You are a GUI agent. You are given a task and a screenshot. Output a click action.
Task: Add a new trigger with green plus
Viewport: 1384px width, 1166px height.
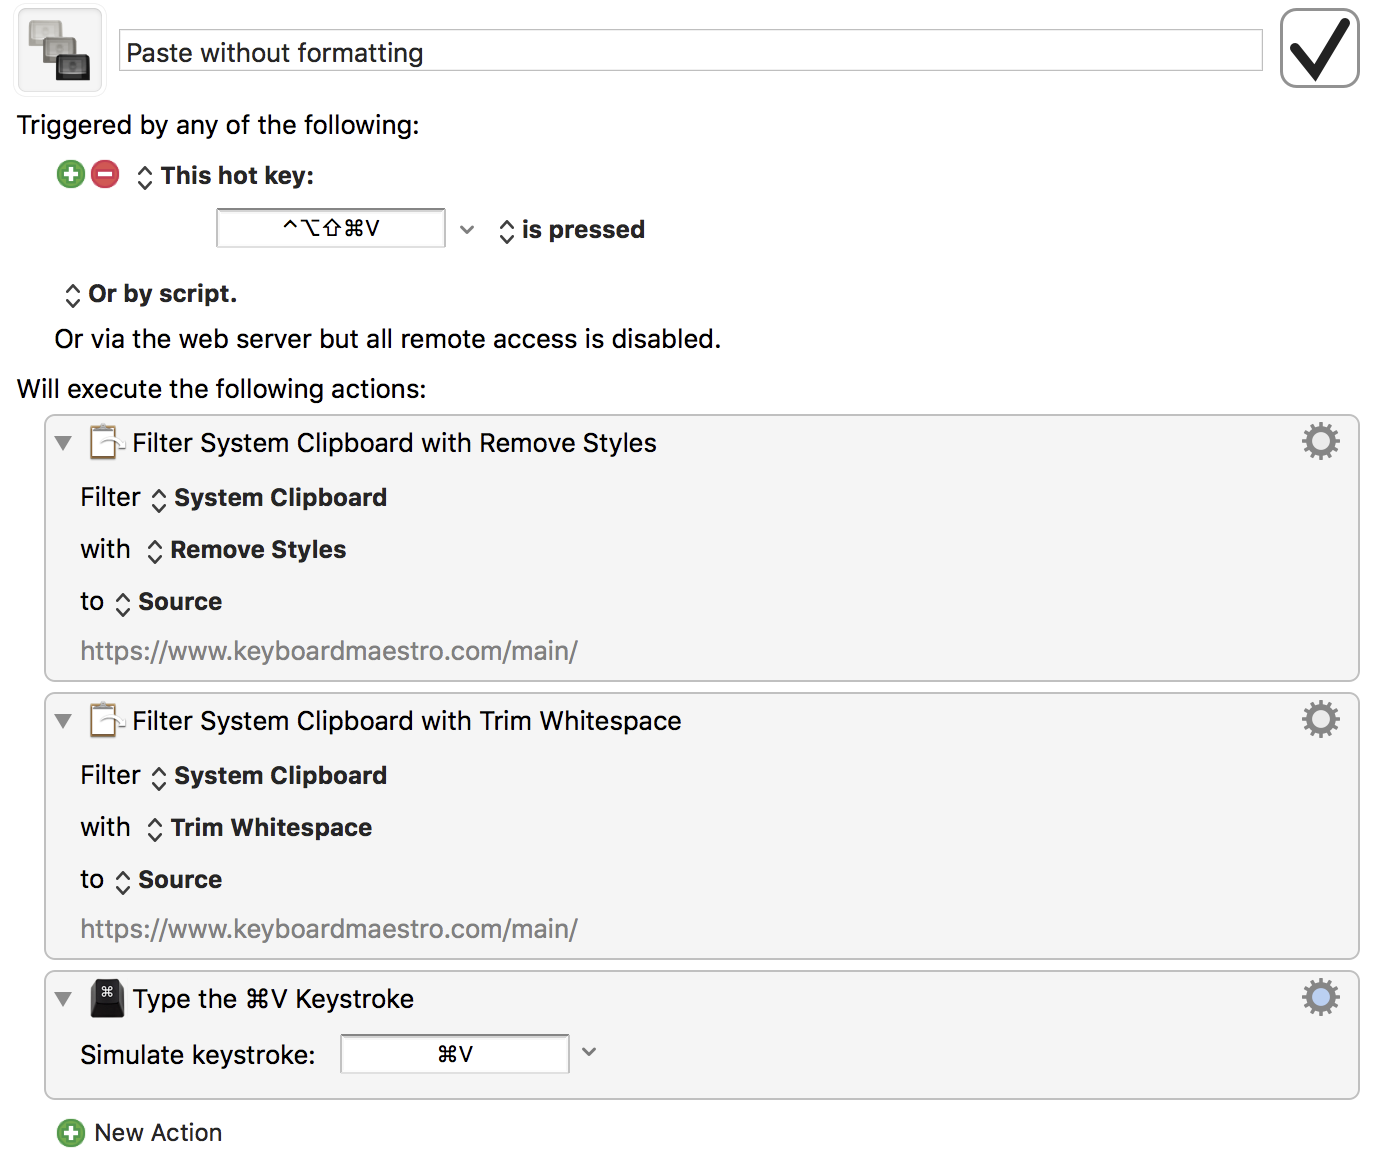tap(71, 174)
